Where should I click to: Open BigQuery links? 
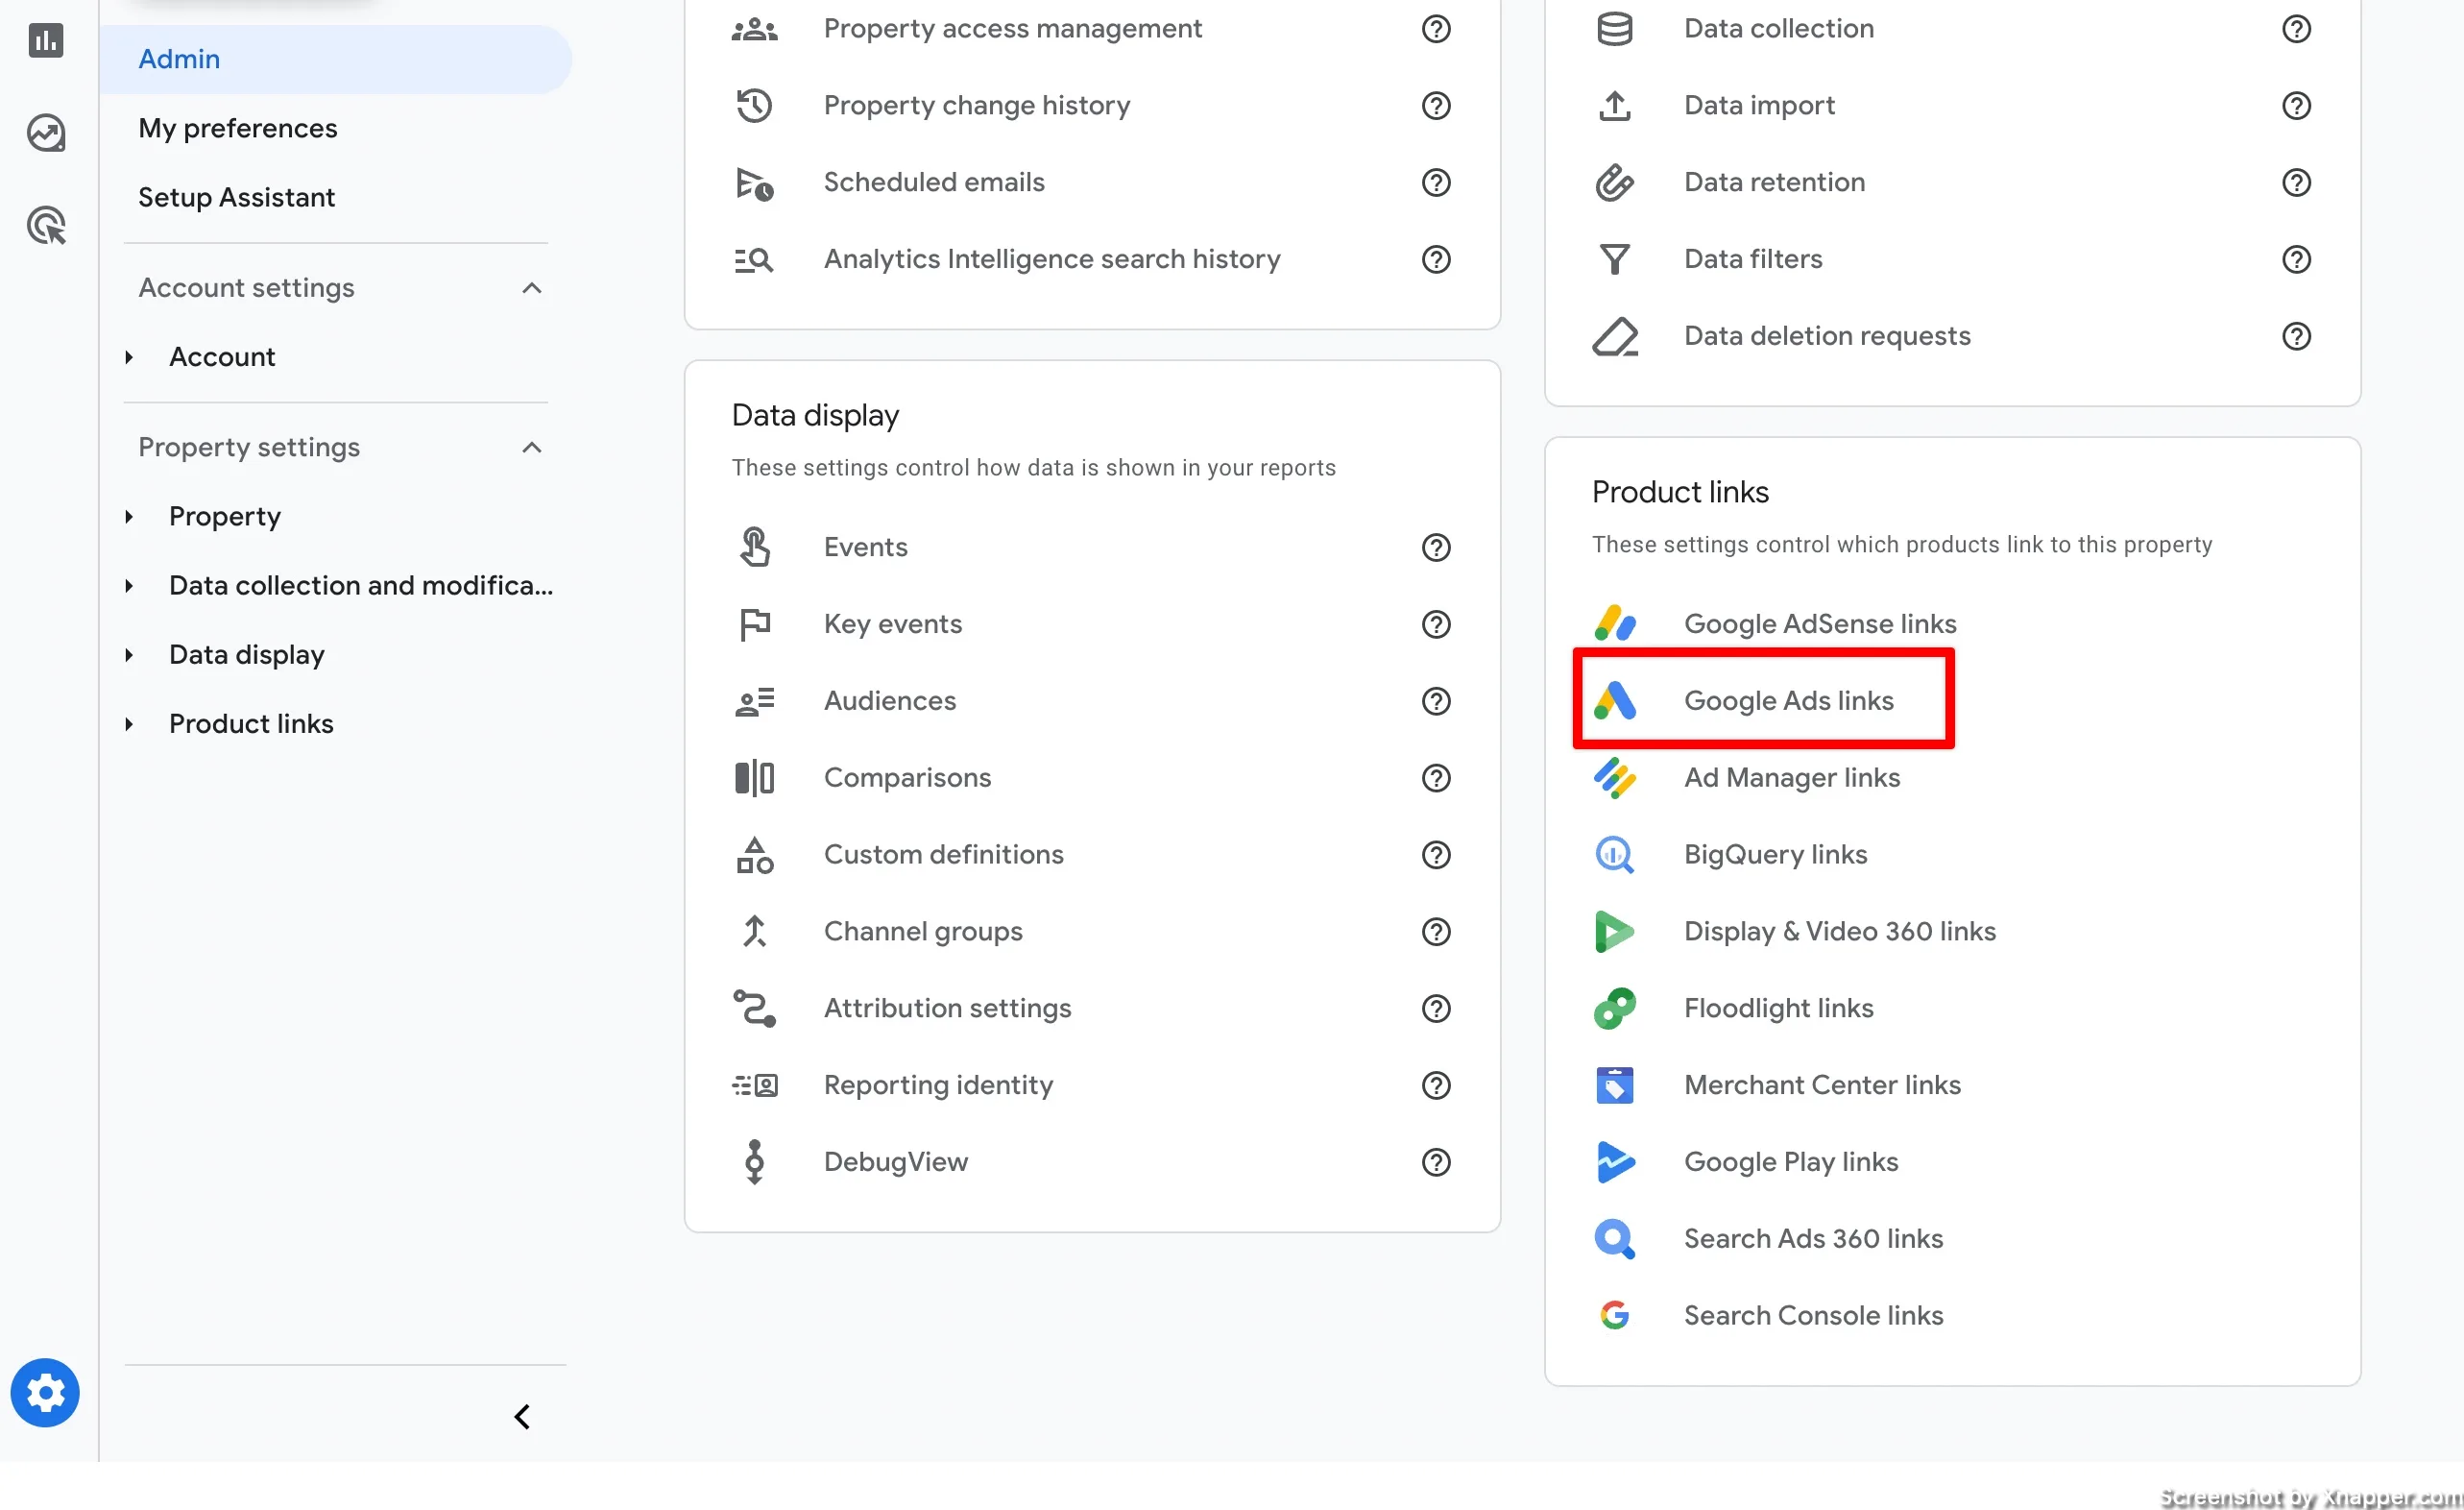coord(1775,855)
